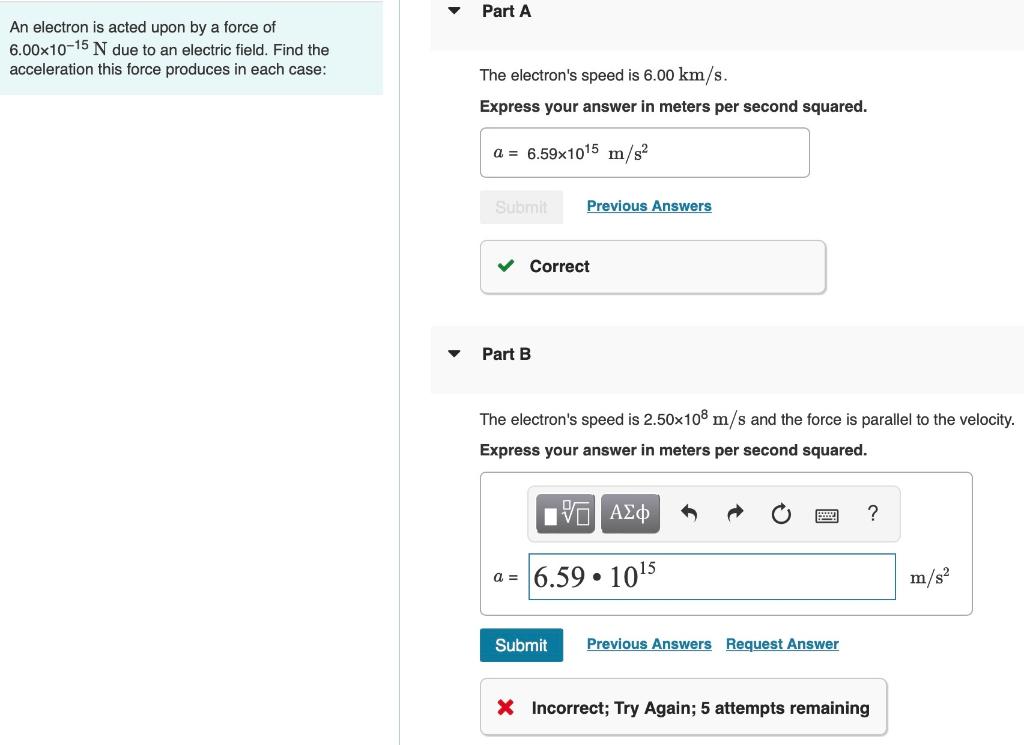The width and height of the screenshot is (1024, 745).
Task: Open Previous Answers under Part A
Action: point(648,206)
